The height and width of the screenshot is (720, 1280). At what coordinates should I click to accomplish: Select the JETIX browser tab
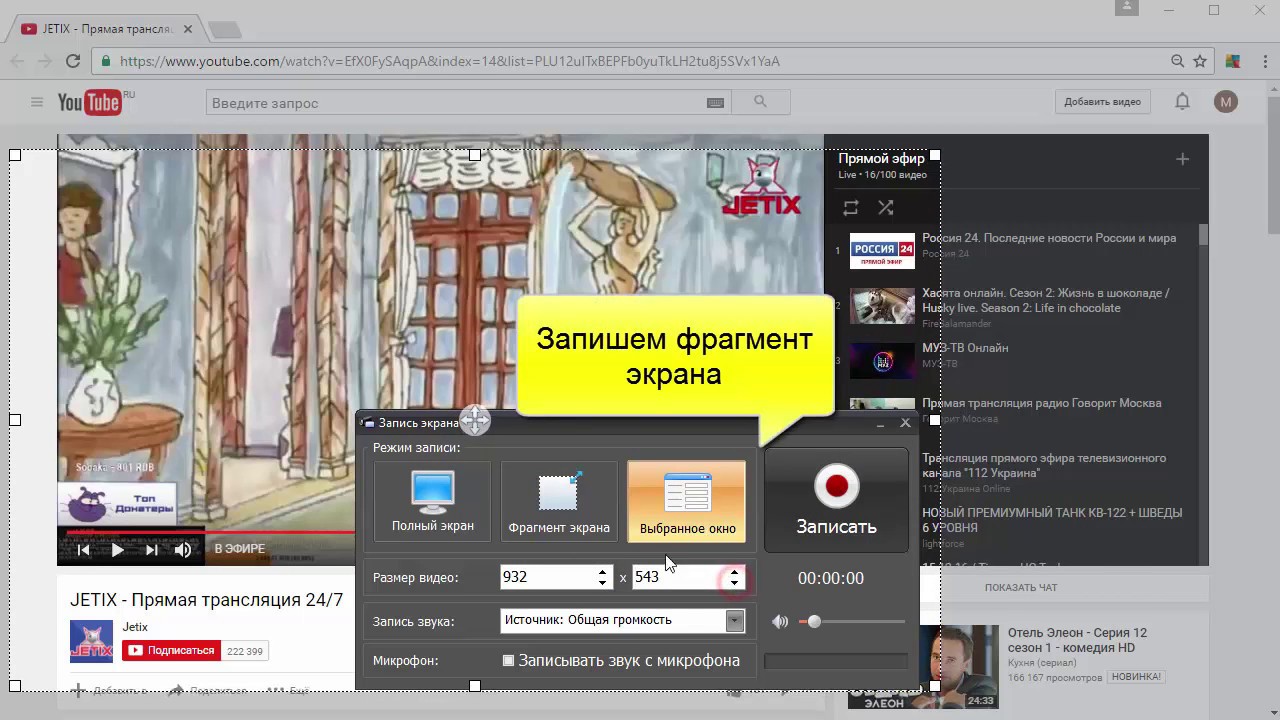(105, 29)
